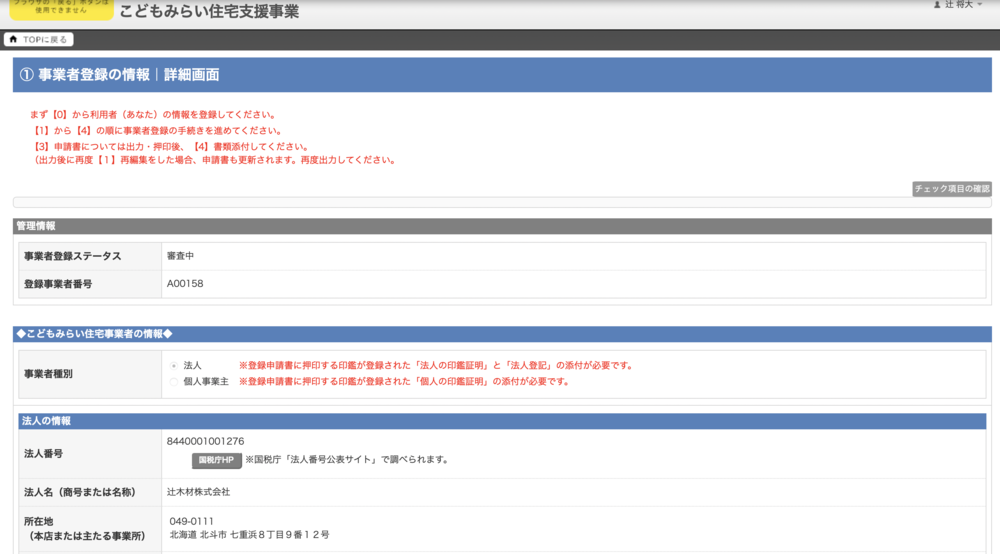1000x554 pixels.
Task: Click the 法人名(商号または名称) label
Action: 80,492
